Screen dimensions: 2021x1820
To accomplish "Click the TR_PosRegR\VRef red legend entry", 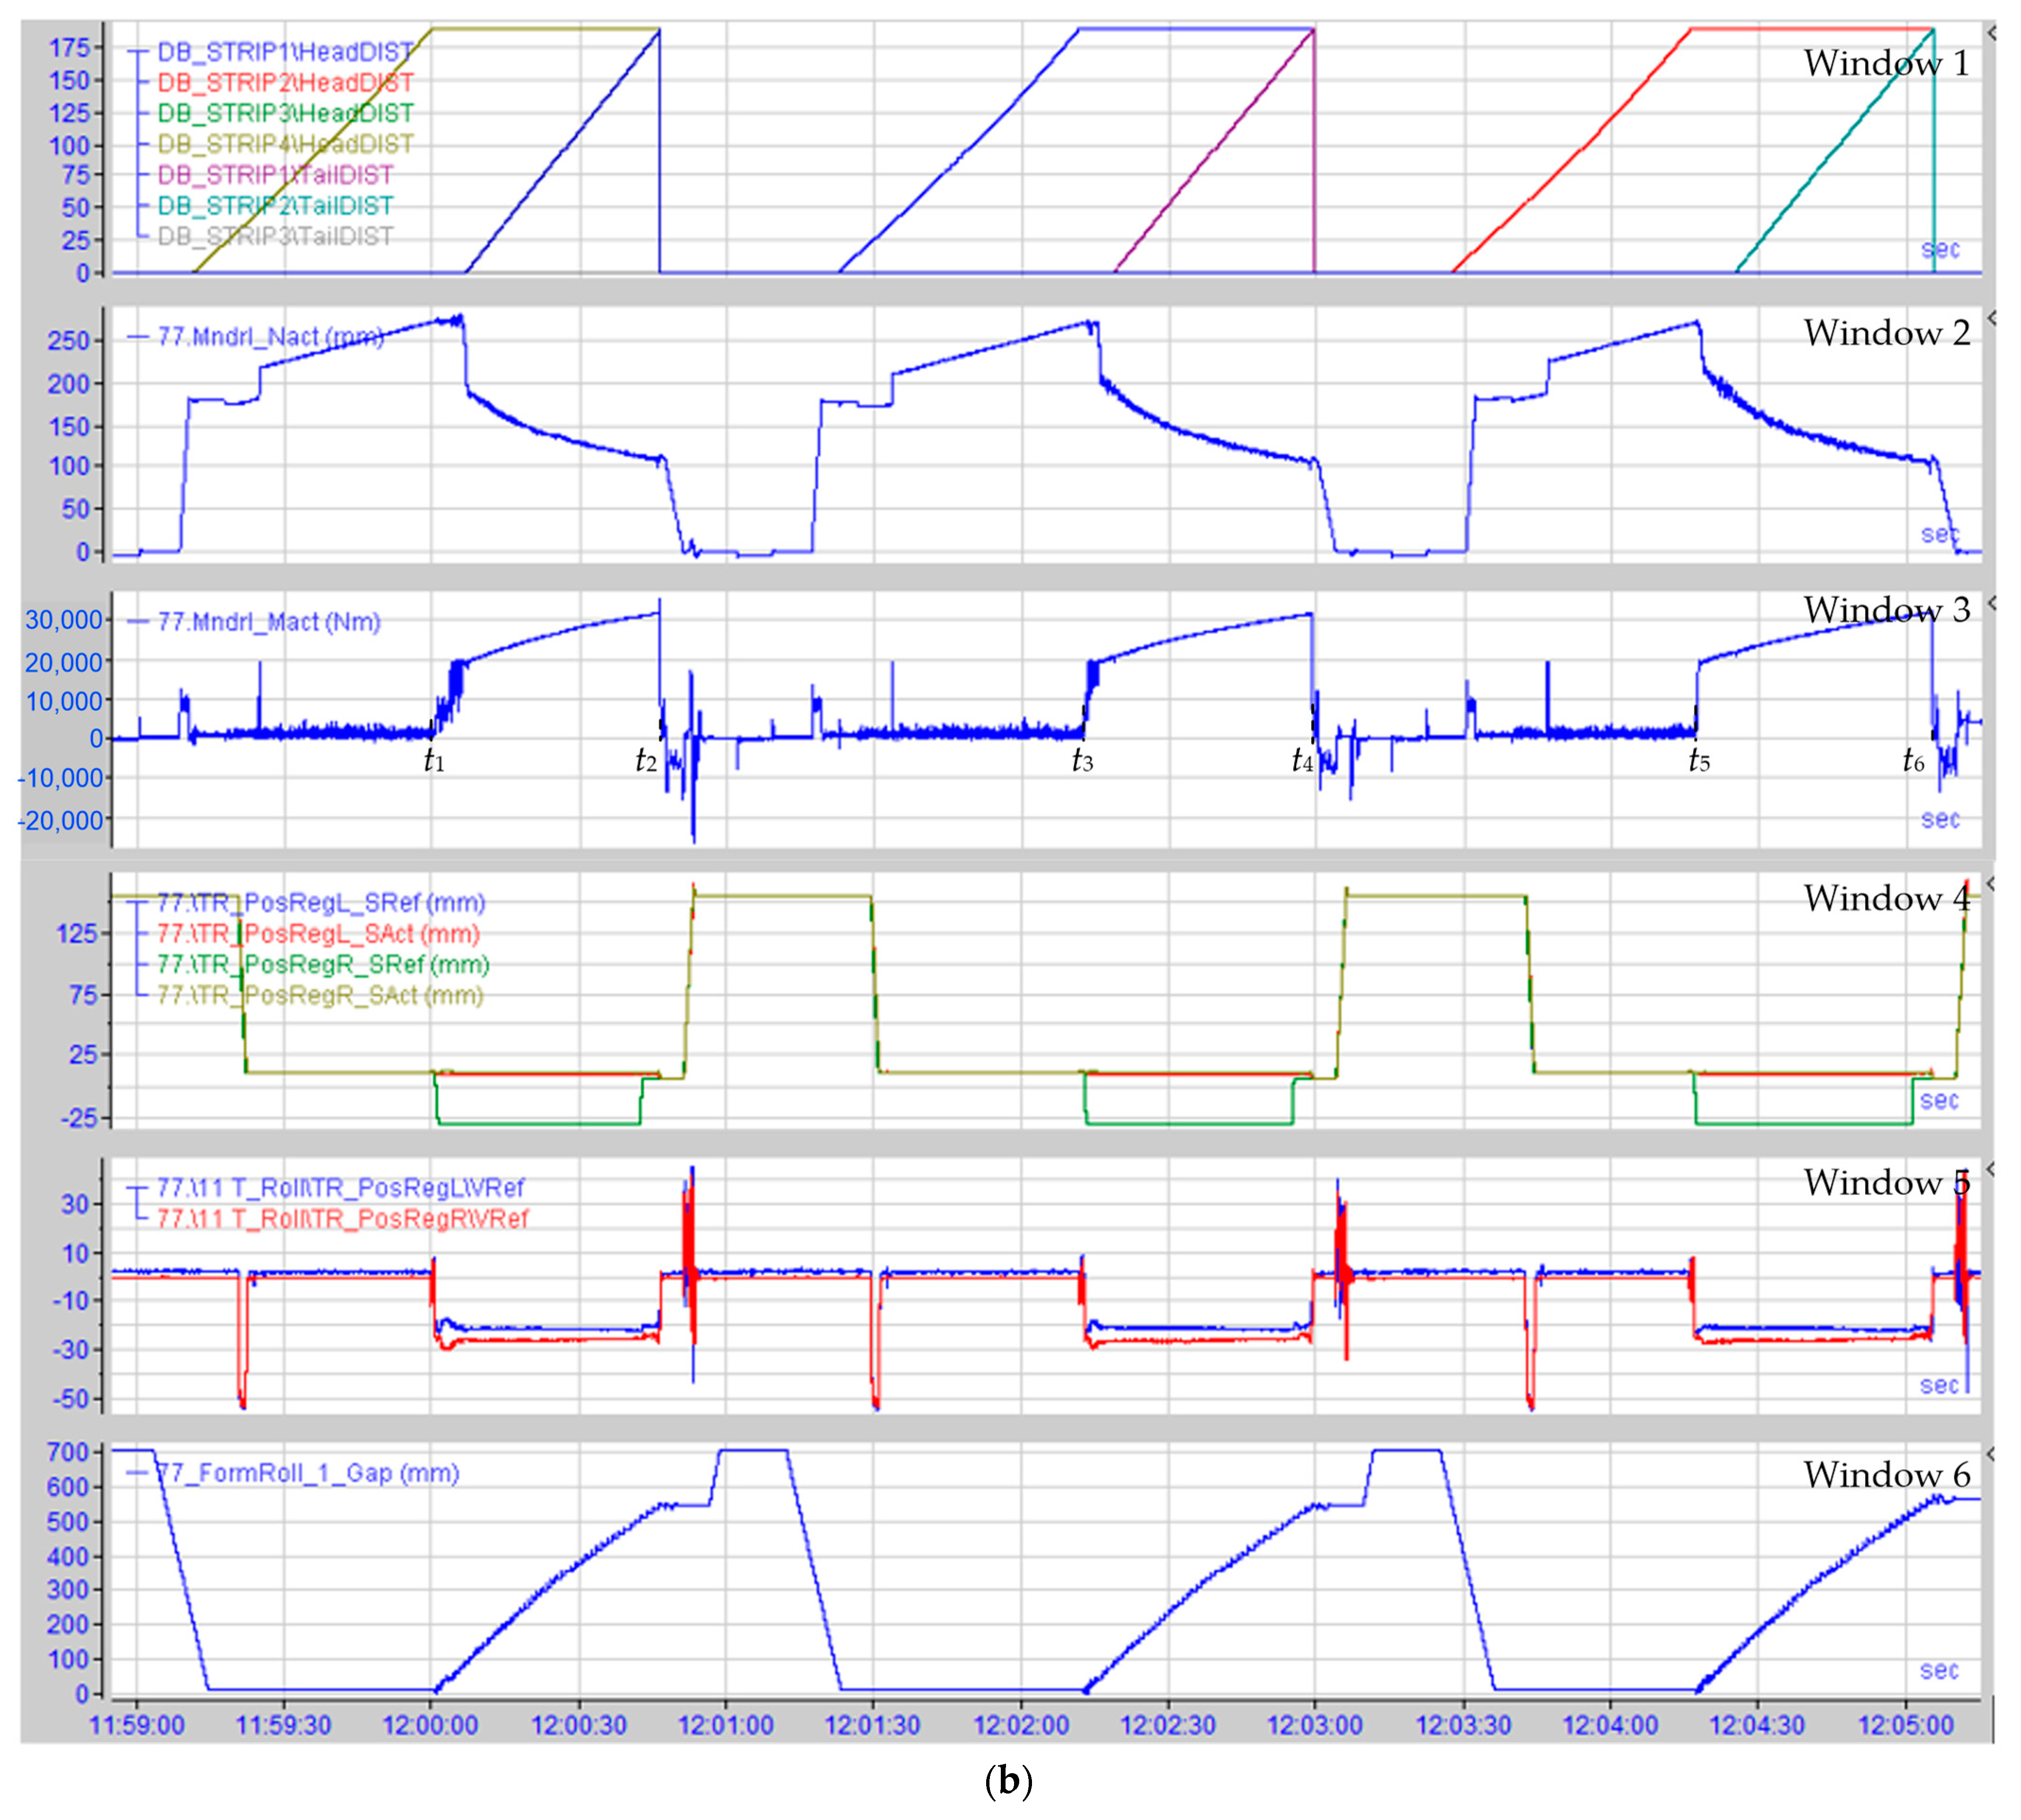I will click(x=342, y=1219).
